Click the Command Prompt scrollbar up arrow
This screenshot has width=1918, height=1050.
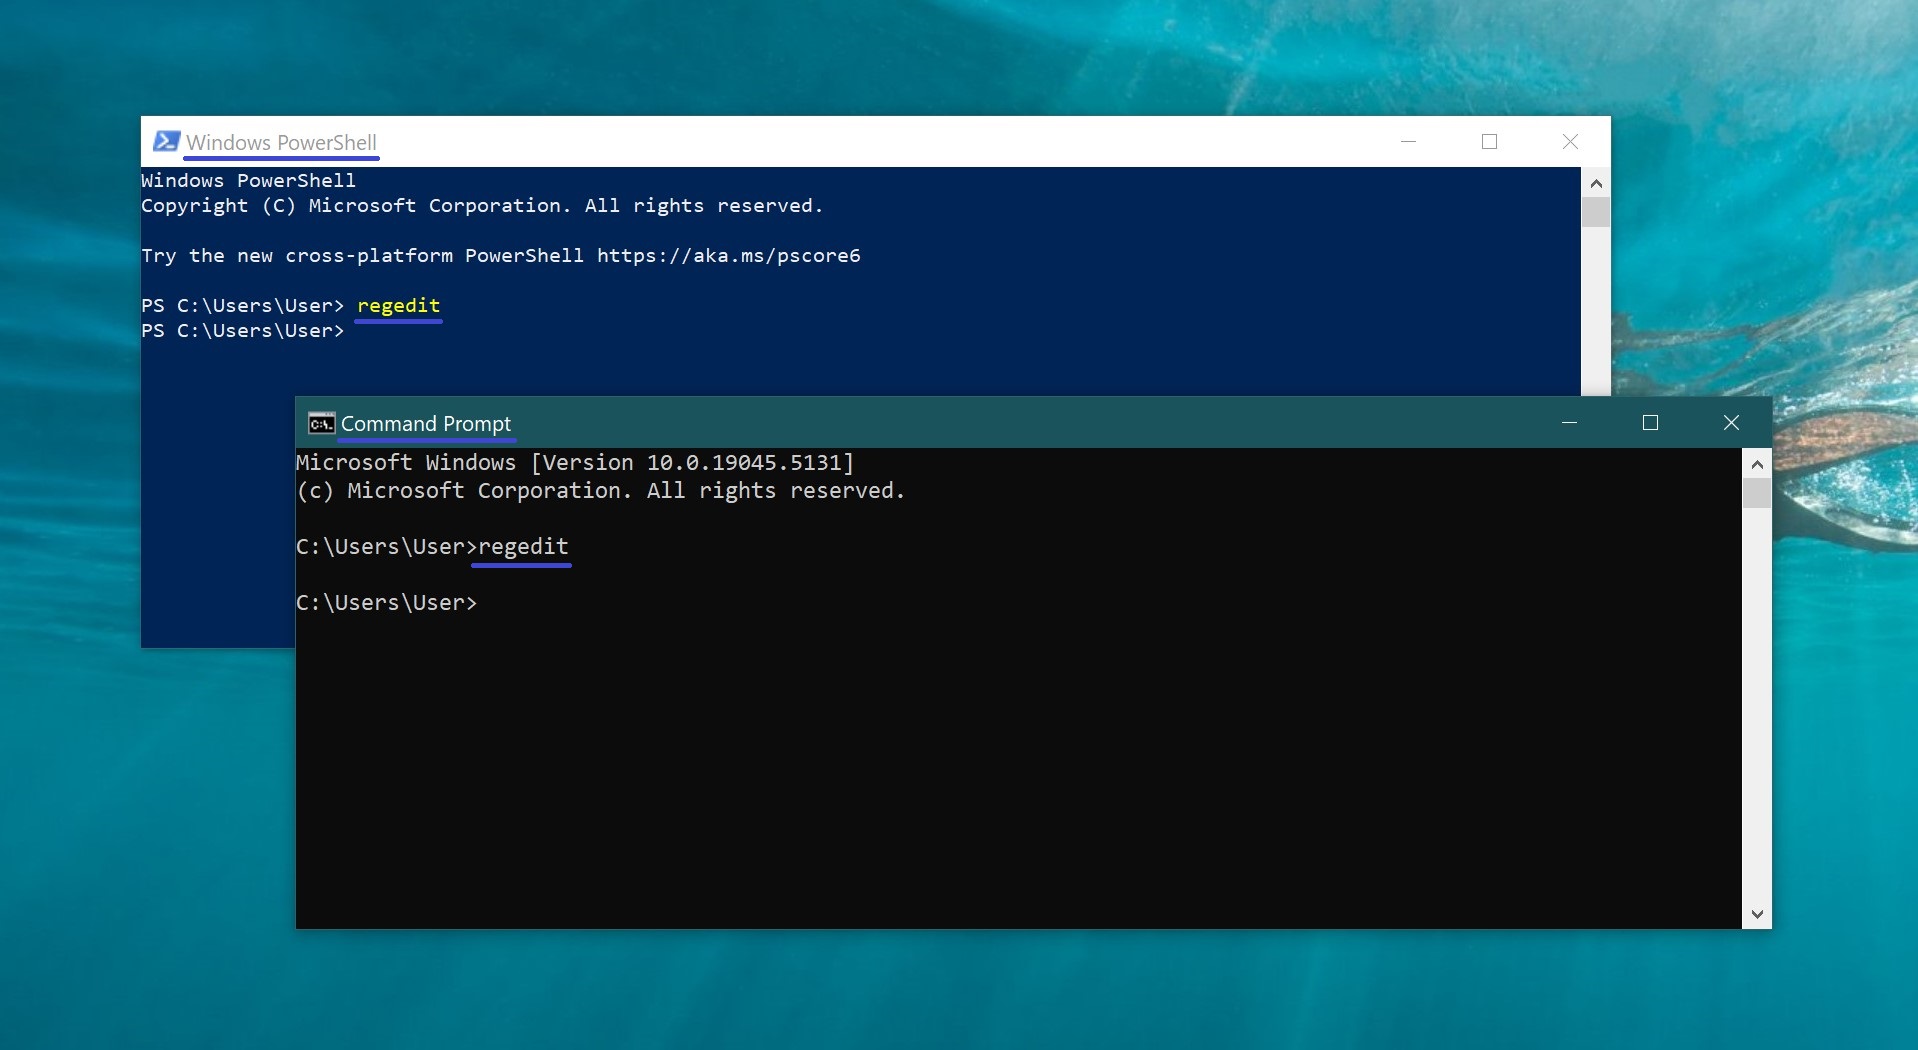coord(1757,464)
